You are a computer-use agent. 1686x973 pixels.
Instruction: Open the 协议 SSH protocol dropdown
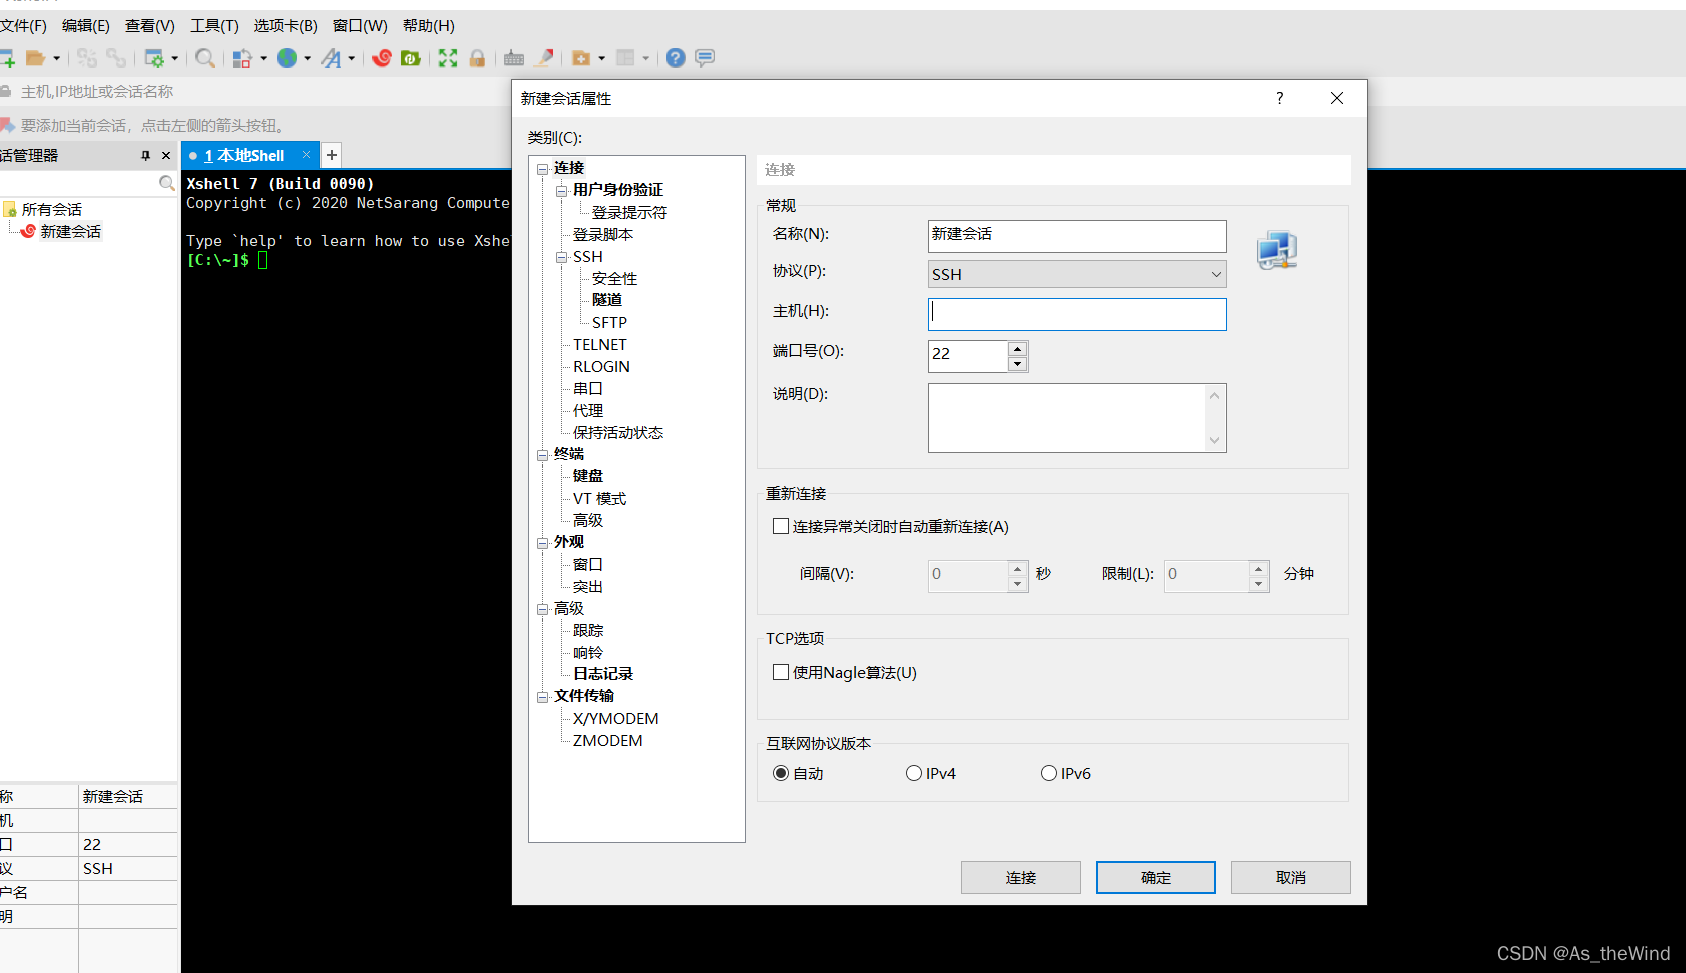[1077, 274]
